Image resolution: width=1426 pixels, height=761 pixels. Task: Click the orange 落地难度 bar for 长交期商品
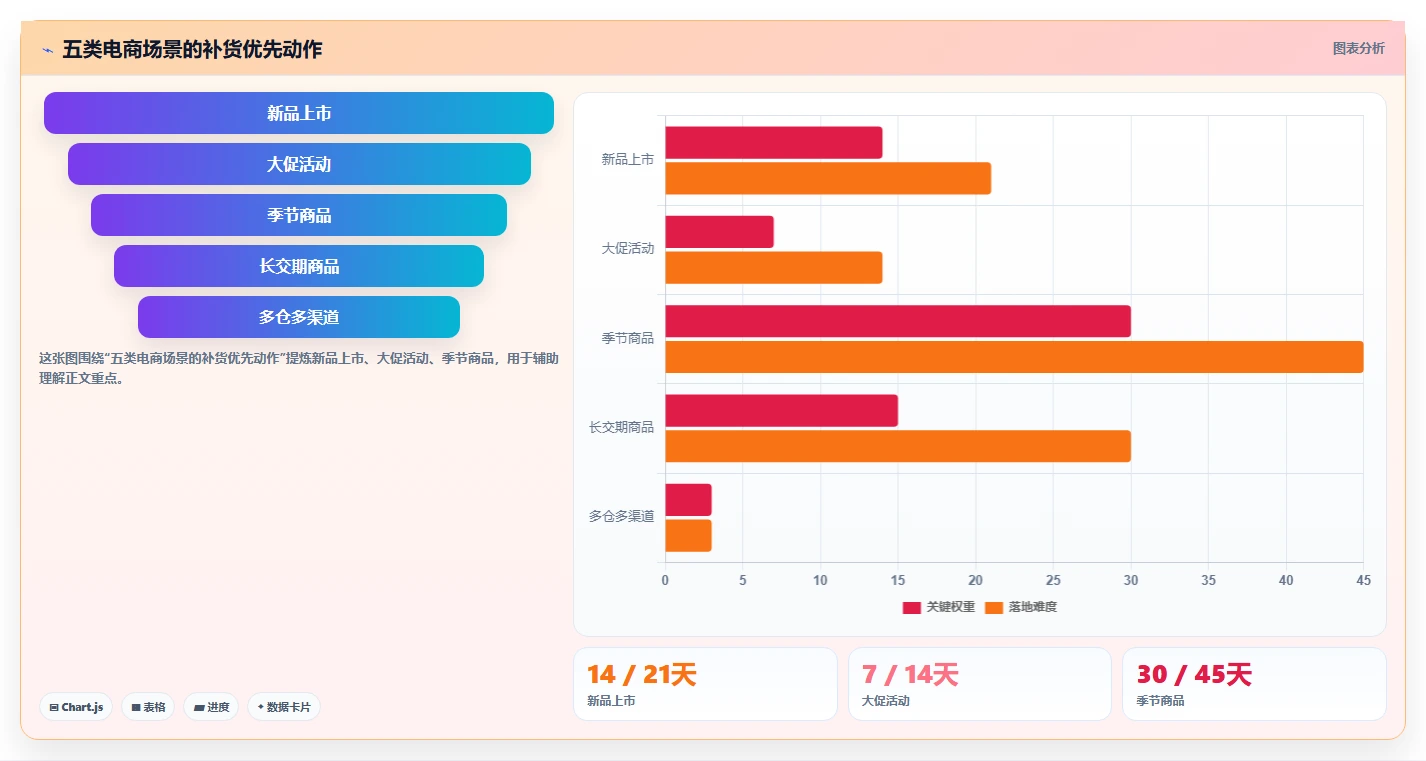coord(898,446)
